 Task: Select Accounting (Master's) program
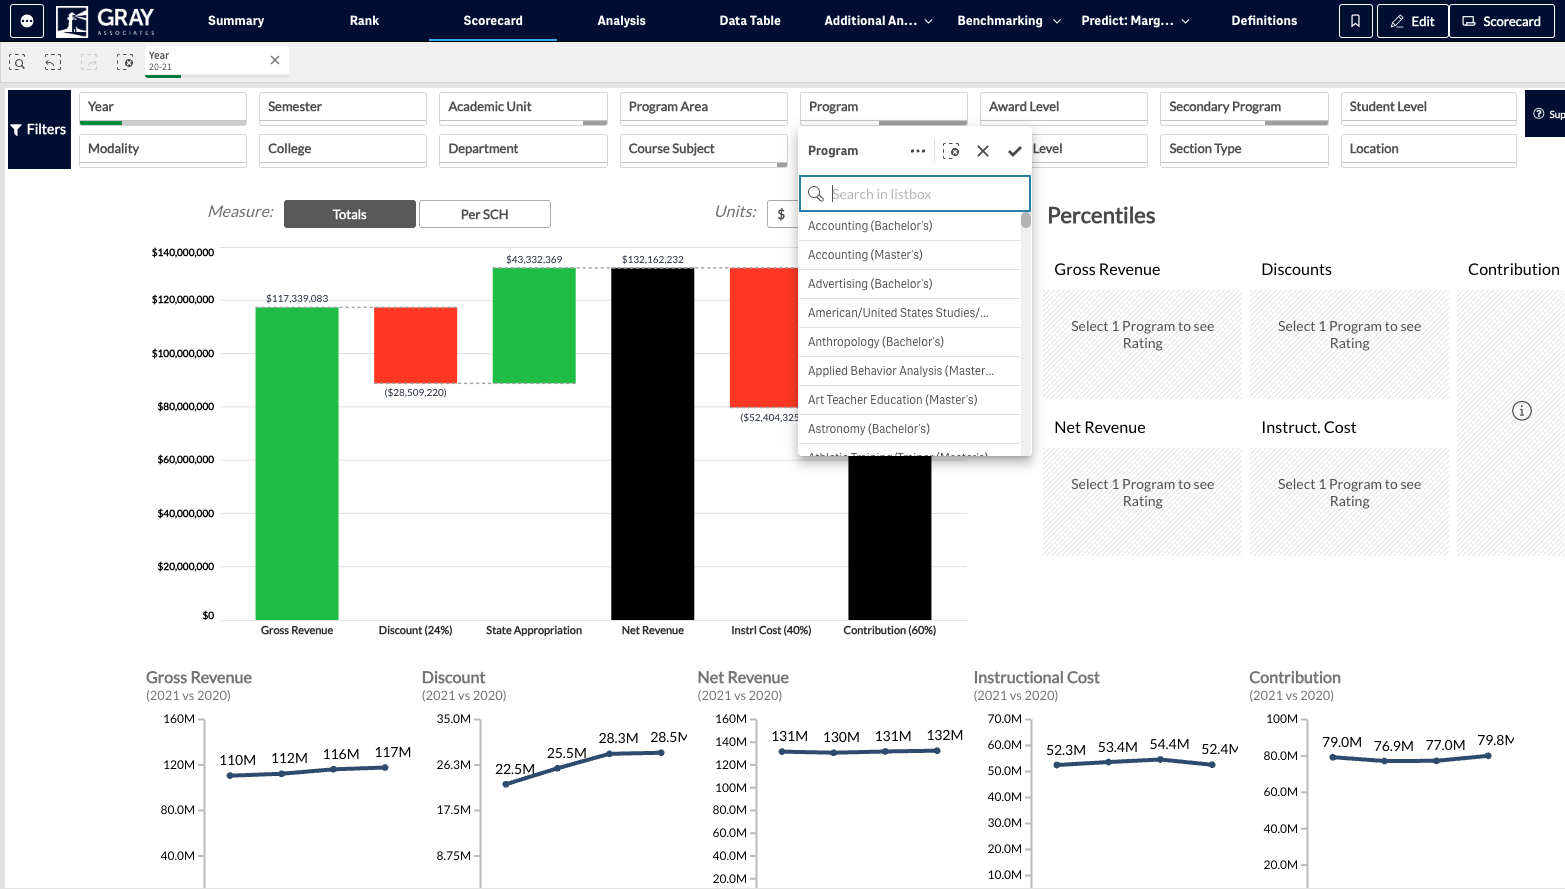coord(909,255)
